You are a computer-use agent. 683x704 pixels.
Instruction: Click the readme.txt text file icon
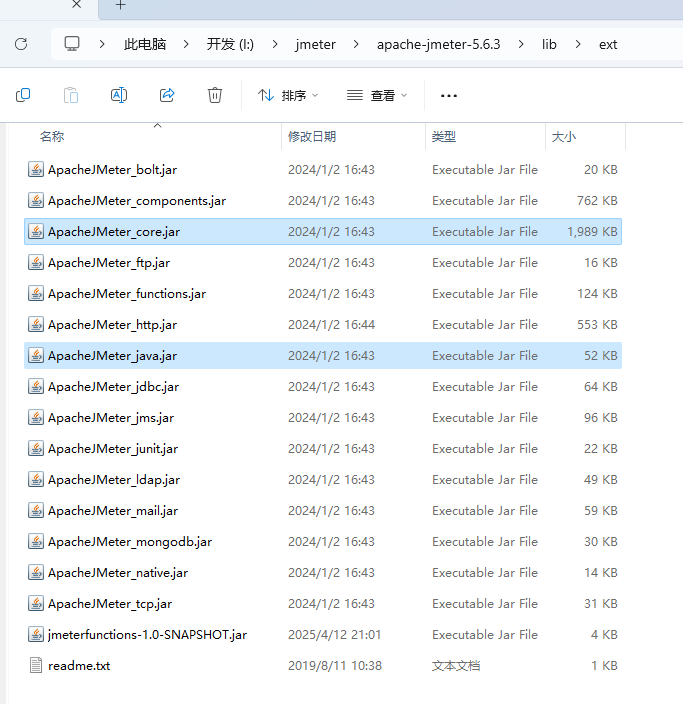coord(36,665)
